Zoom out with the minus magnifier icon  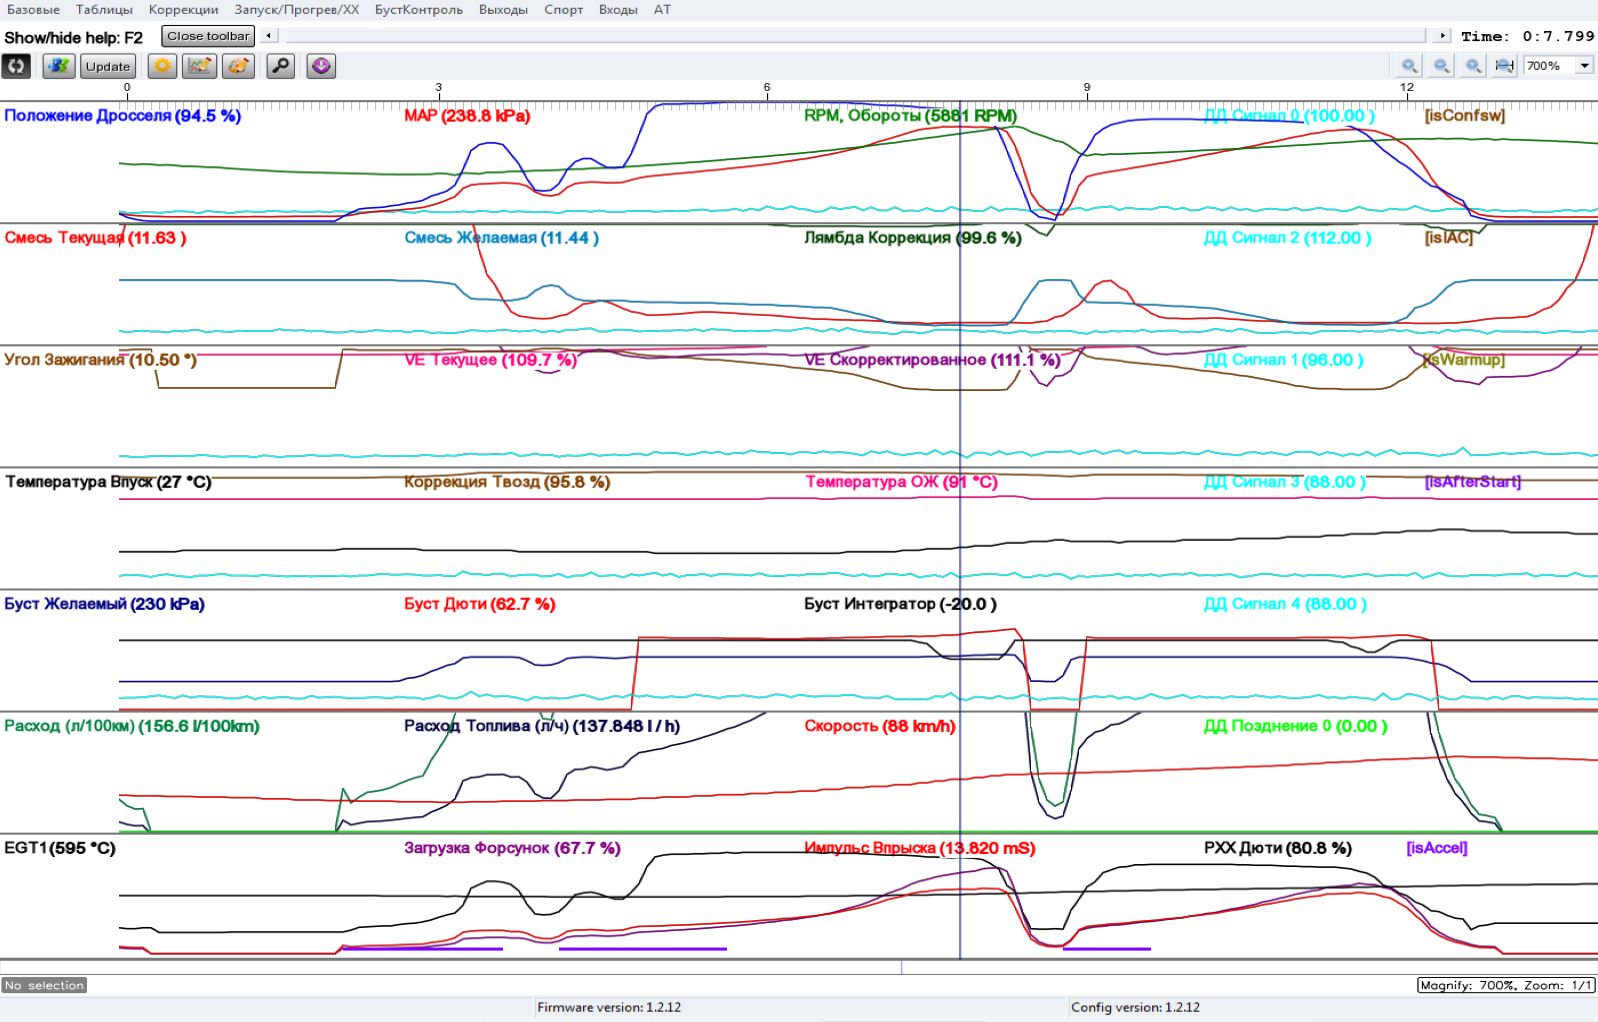tap(1441, 66)
